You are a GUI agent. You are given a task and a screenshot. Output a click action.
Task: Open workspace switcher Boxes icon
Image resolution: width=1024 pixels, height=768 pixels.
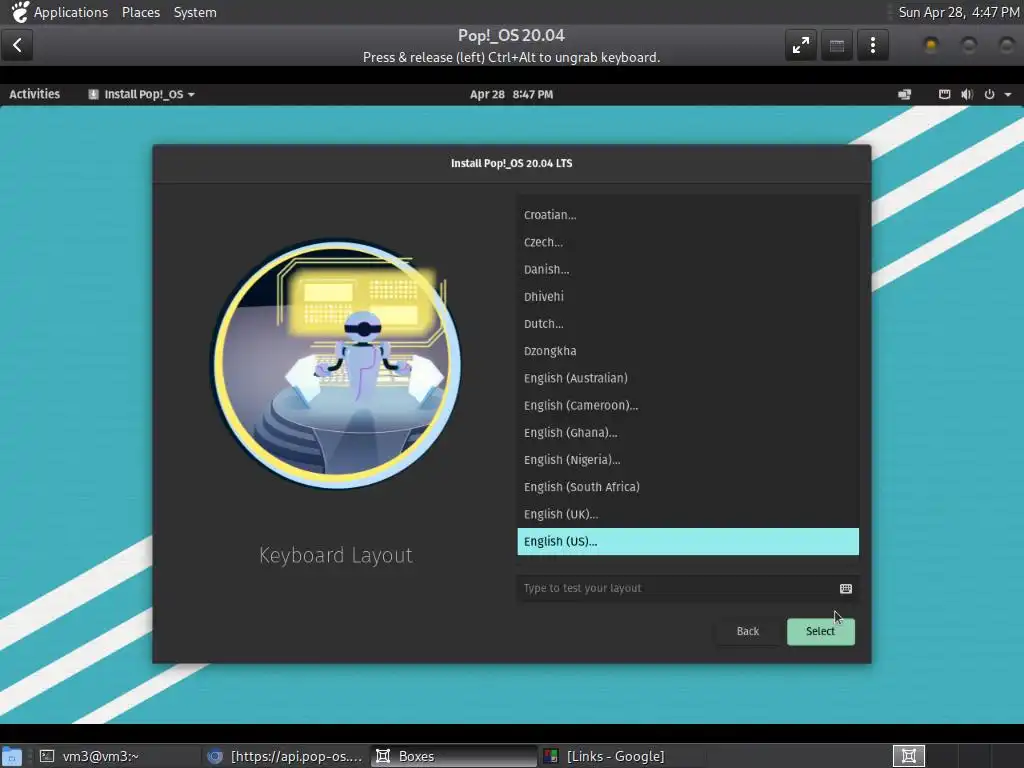908,756
